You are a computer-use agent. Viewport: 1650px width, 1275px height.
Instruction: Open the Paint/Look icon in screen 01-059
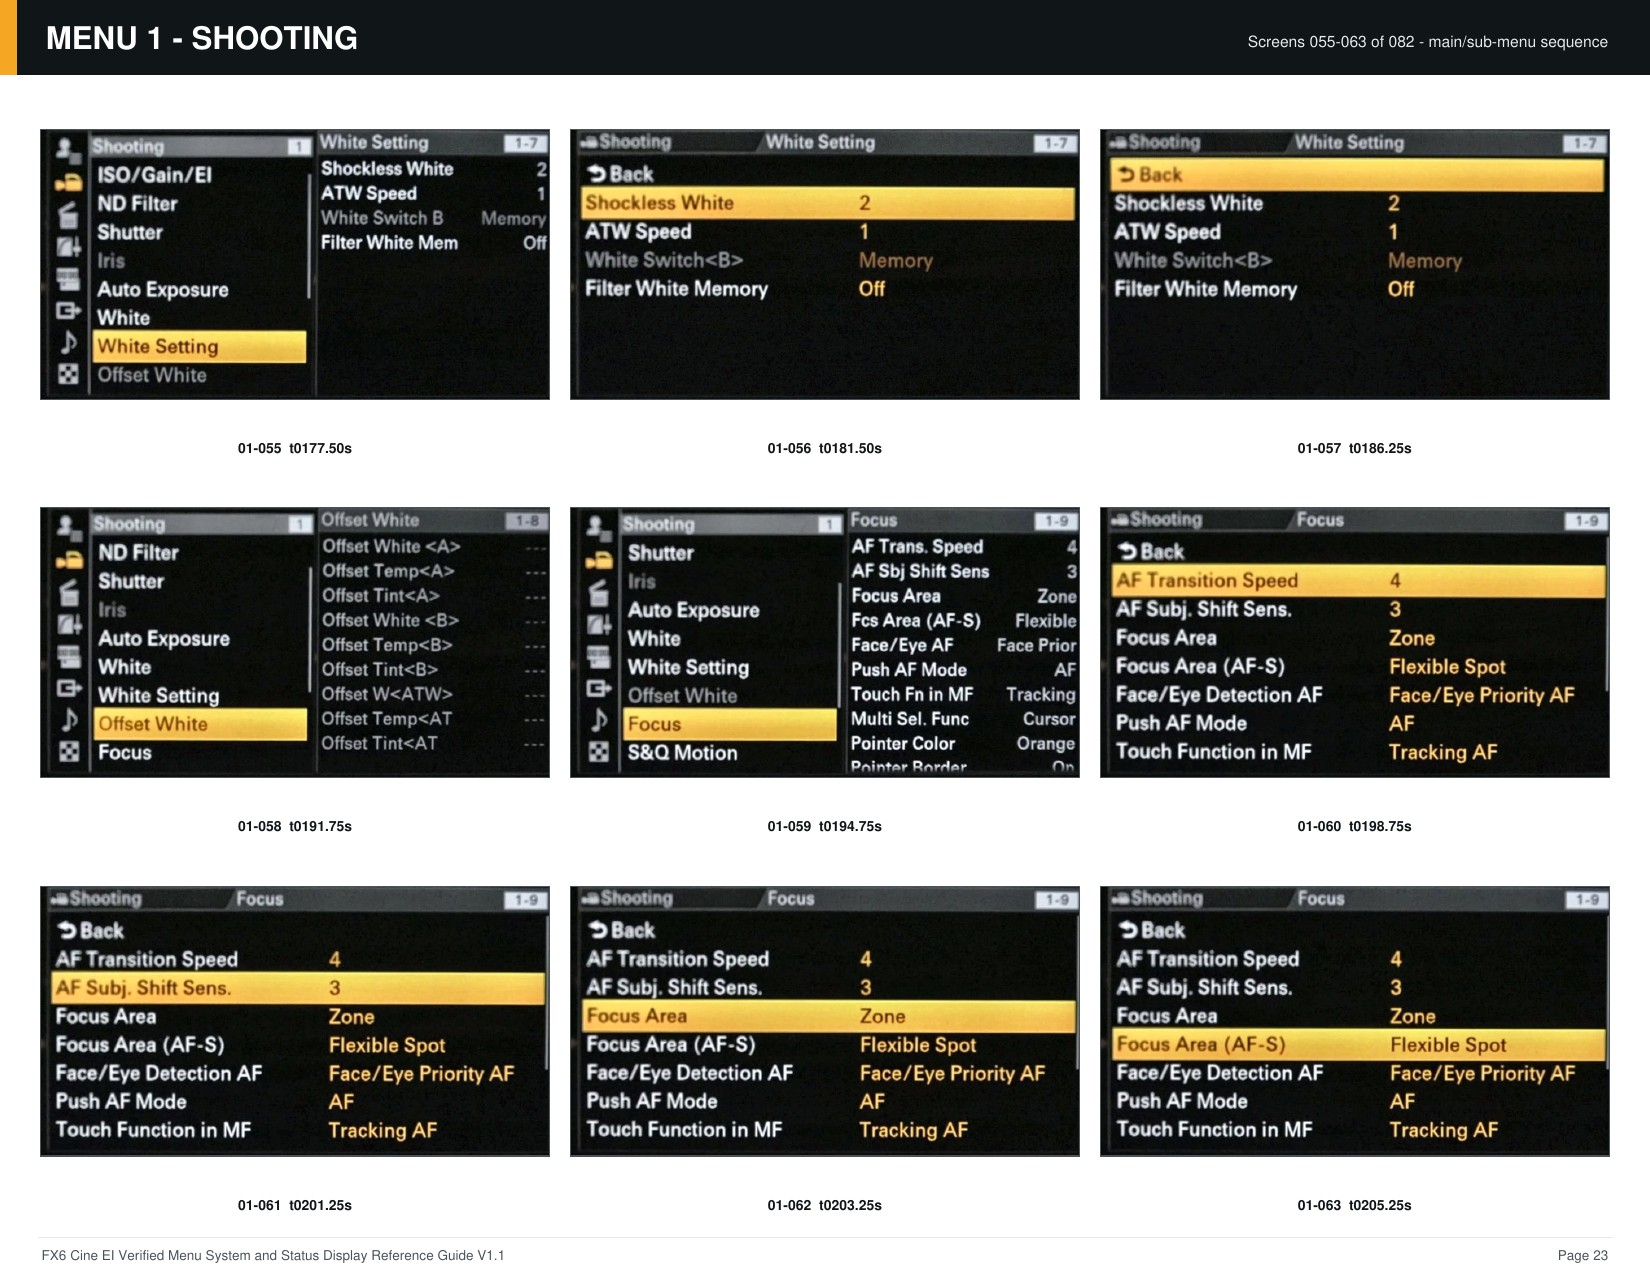click(x=598, y=624)
